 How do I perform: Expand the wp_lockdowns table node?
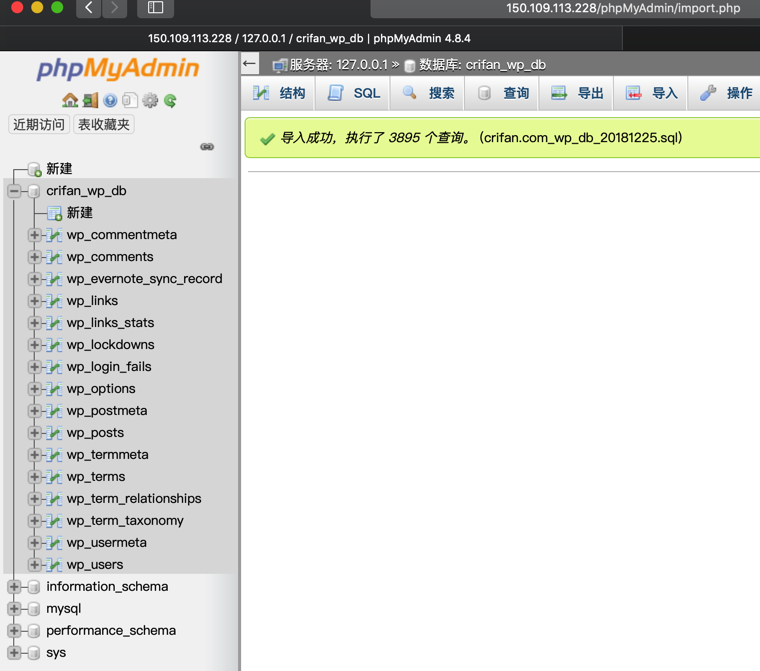(x=34, y=345)
